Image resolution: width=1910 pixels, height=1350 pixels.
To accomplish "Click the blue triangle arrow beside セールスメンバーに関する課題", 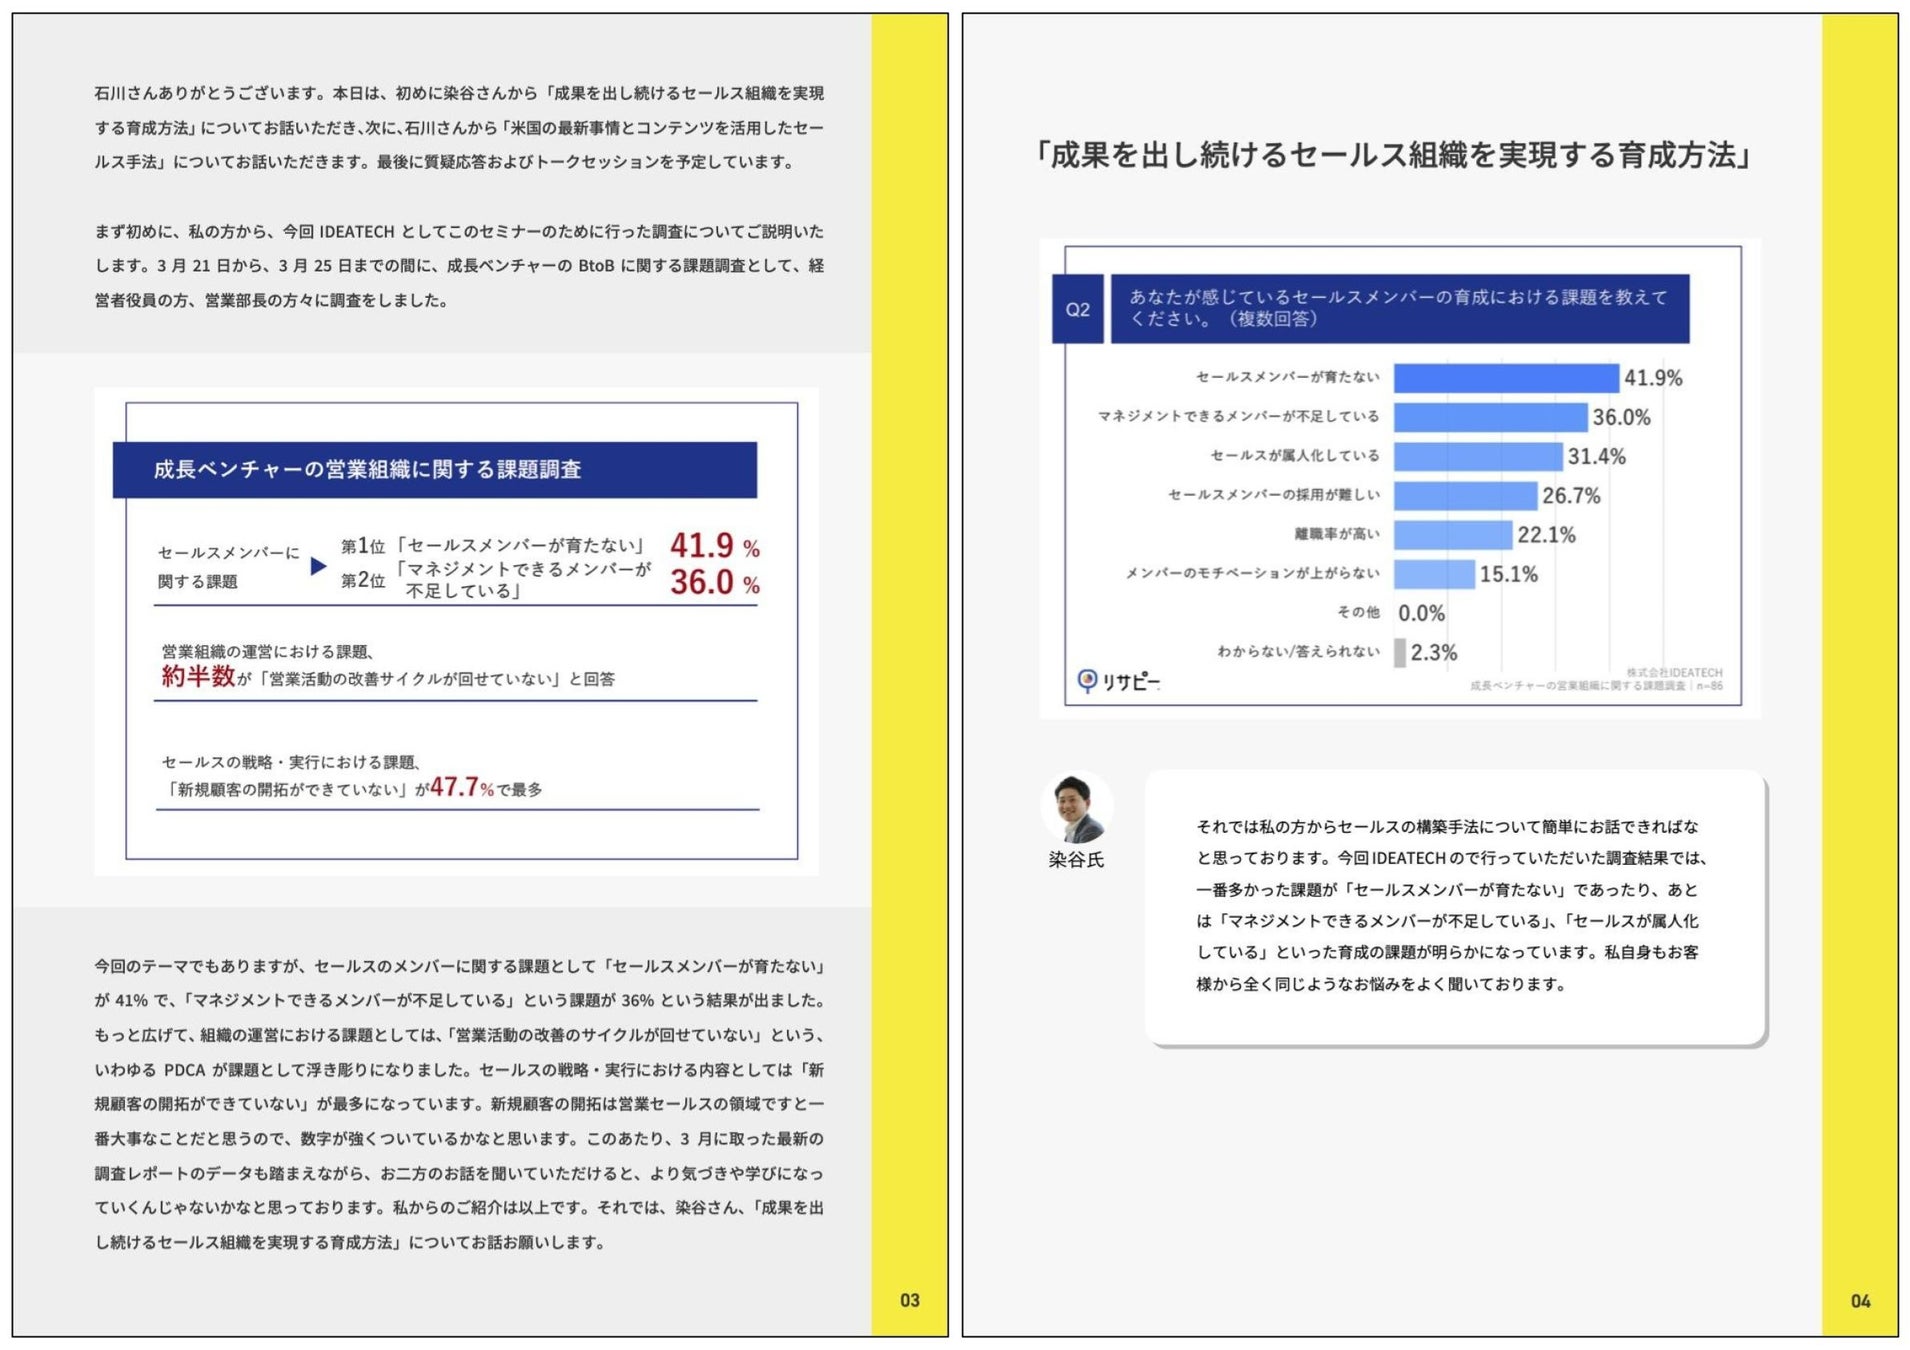I will point(318,566).
